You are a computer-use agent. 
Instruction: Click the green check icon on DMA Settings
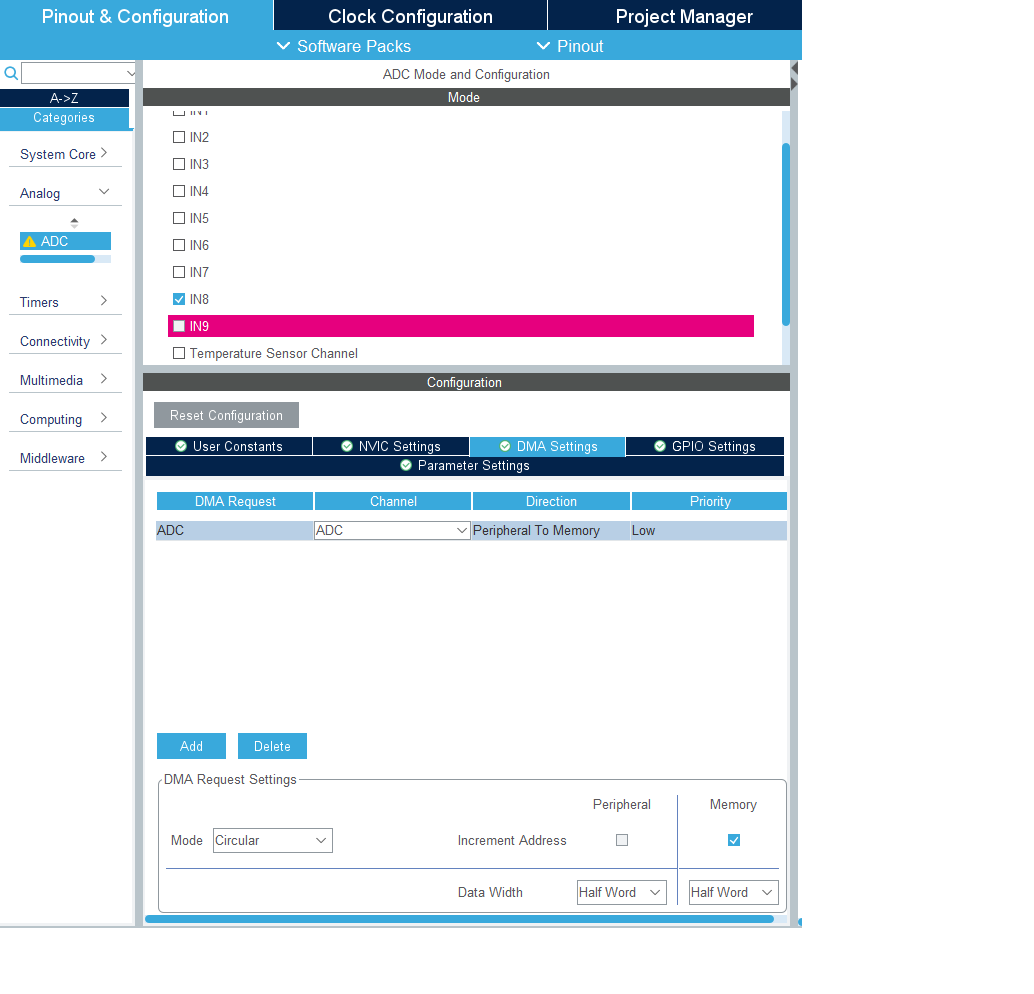[x=505, y=447]
